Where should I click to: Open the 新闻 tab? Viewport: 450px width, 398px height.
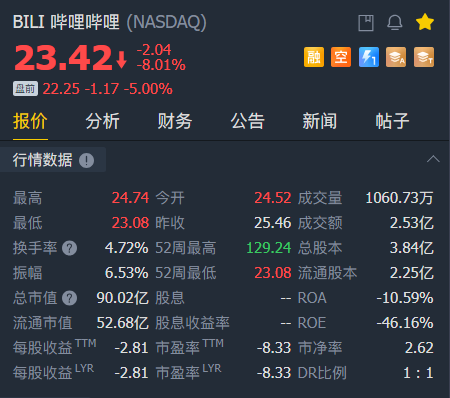coord(320,121)
